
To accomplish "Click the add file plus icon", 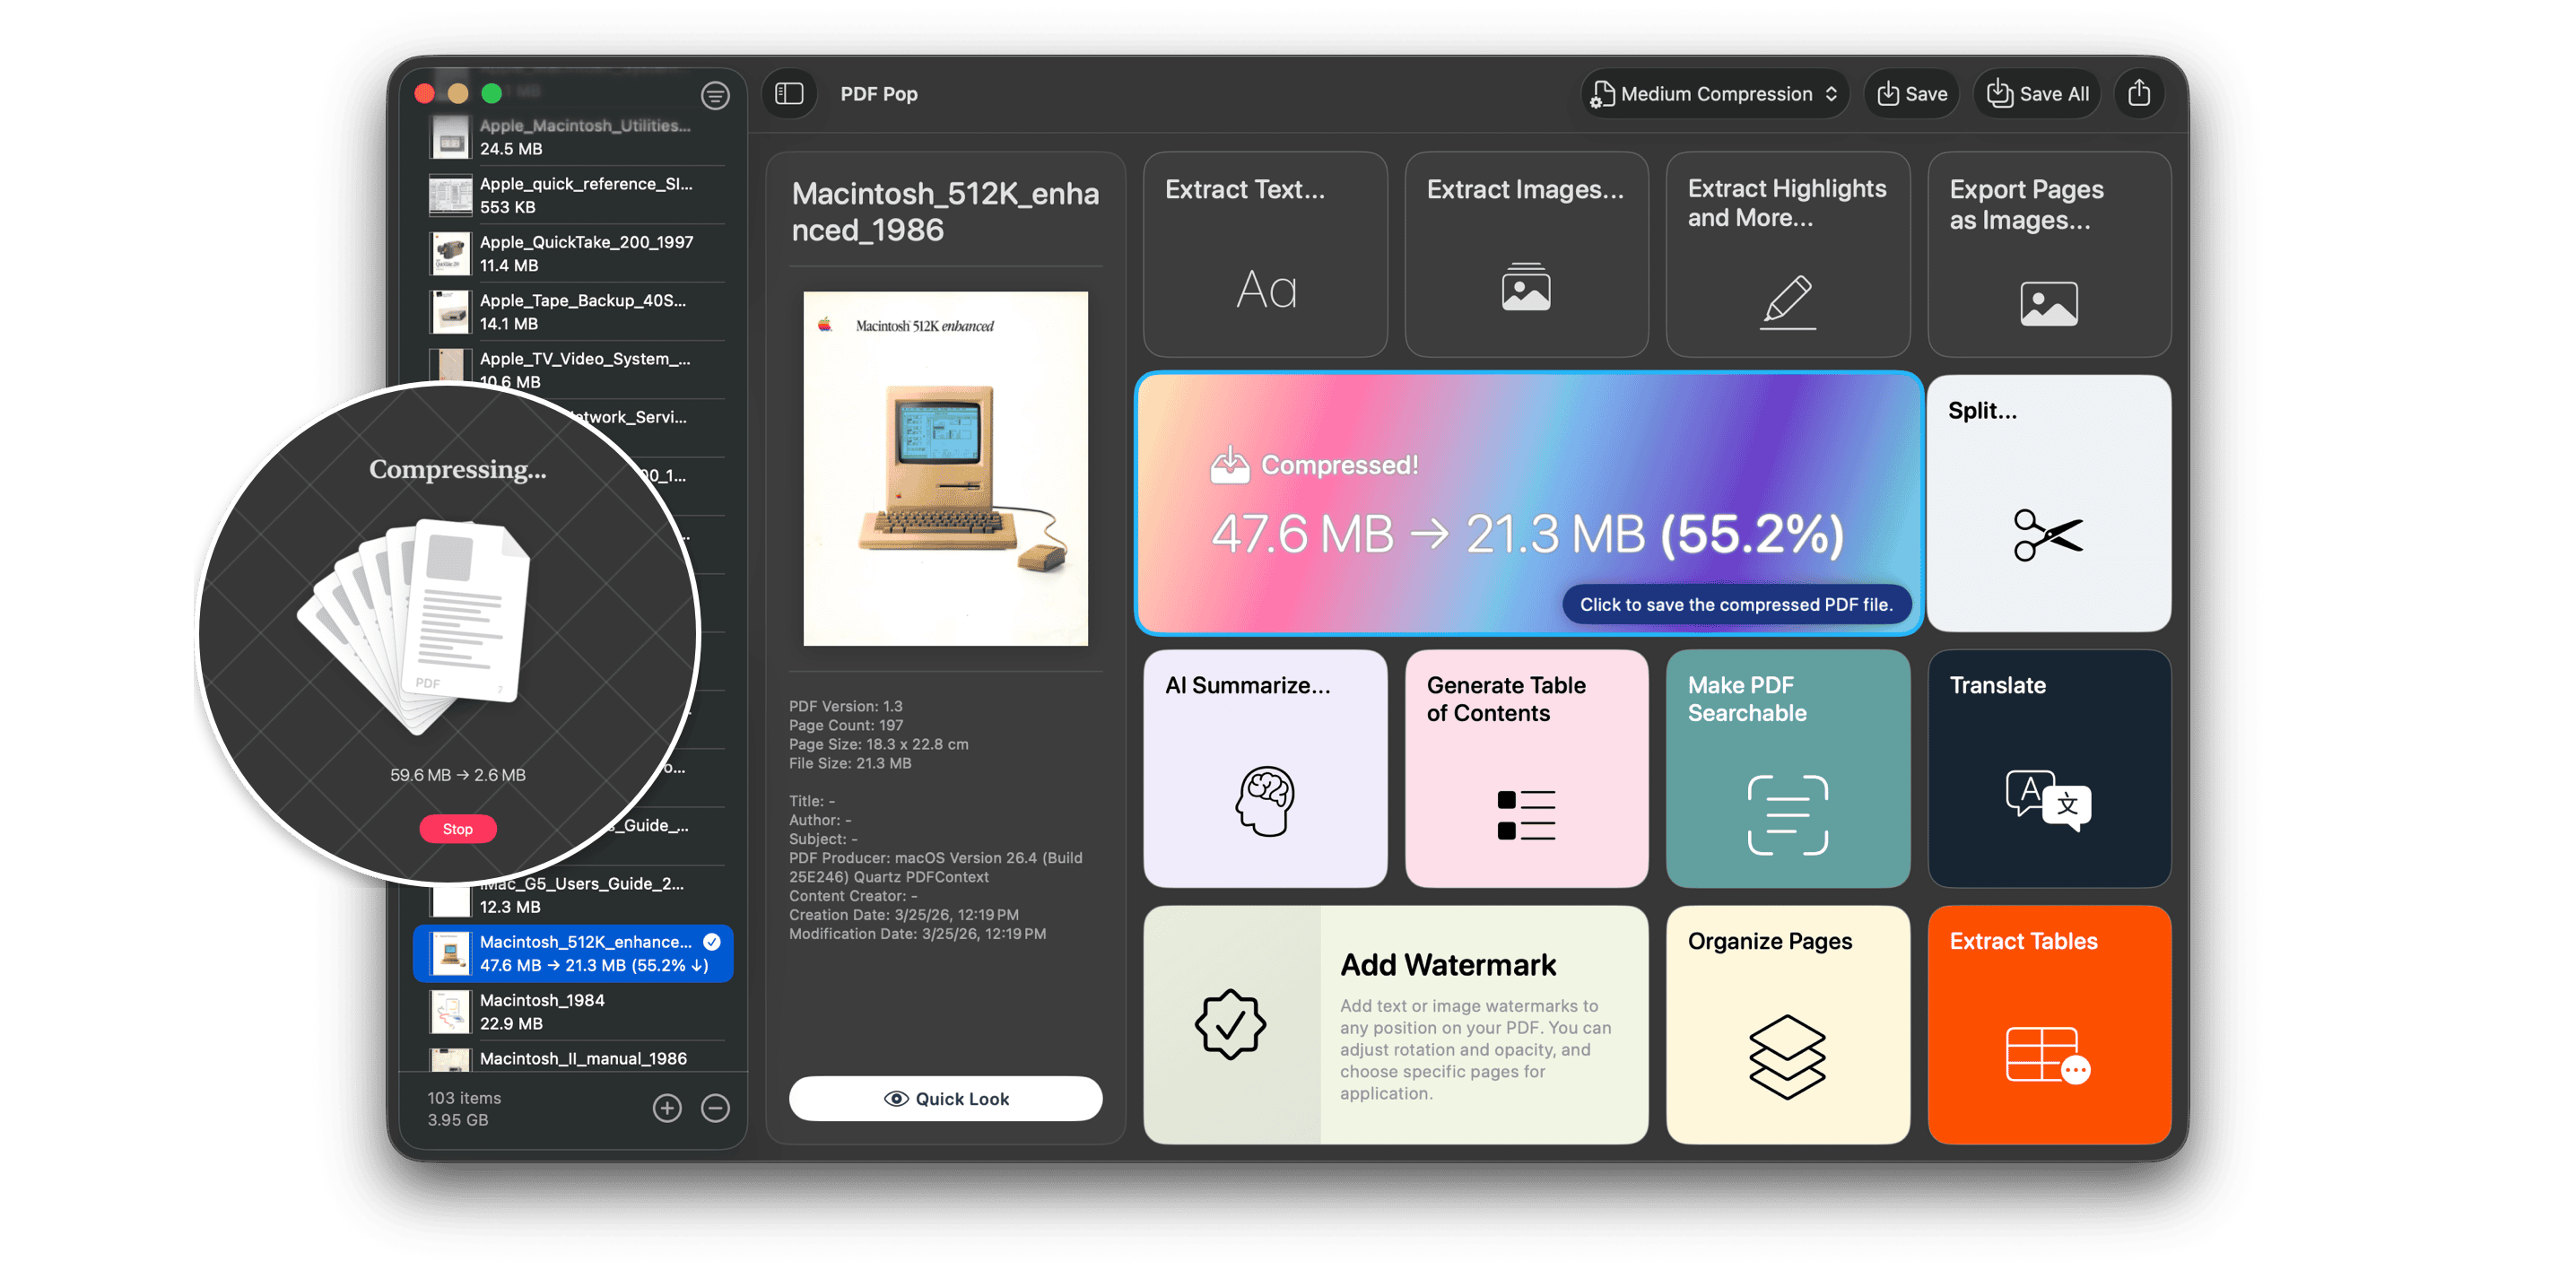I will [x=667, y=1108].
